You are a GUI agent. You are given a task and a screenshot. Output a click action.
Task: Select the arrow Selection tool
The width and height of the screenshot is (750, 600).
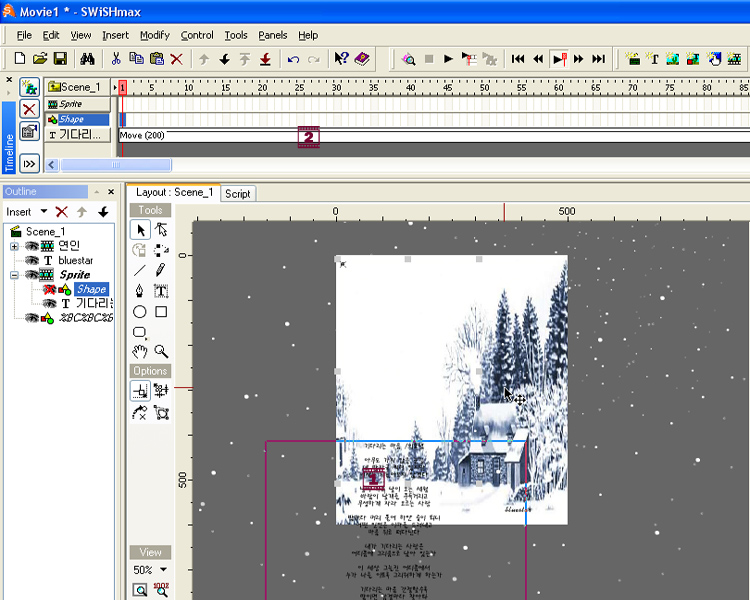141,230
